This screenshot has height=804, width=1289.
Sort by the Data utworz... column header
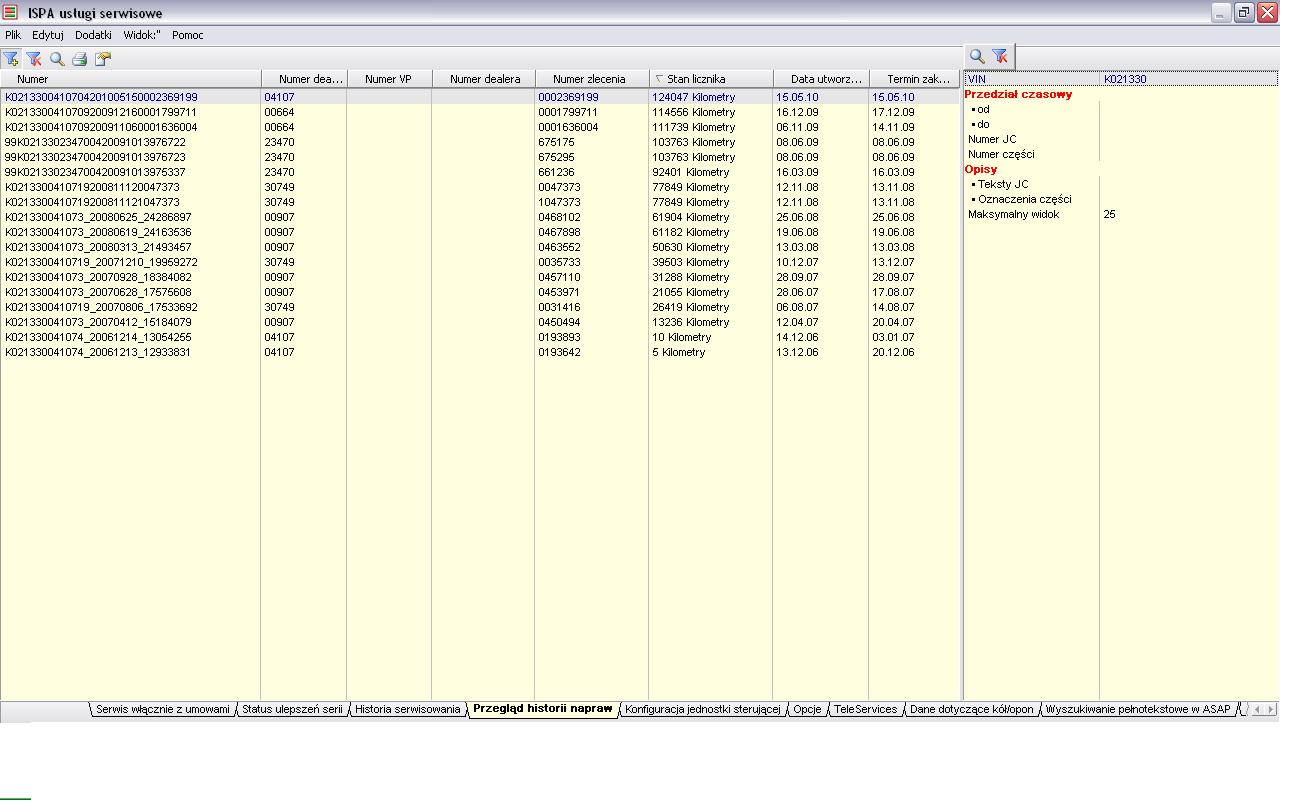[x=821, y=79]
